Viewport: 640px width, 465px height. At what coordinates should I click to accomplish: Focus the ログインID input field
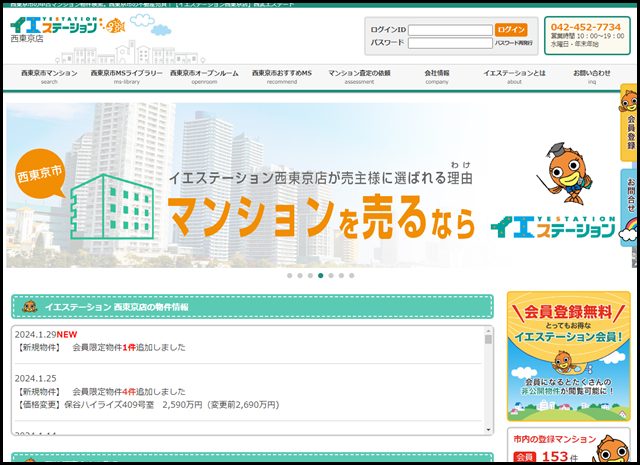(x=450, y=30)
